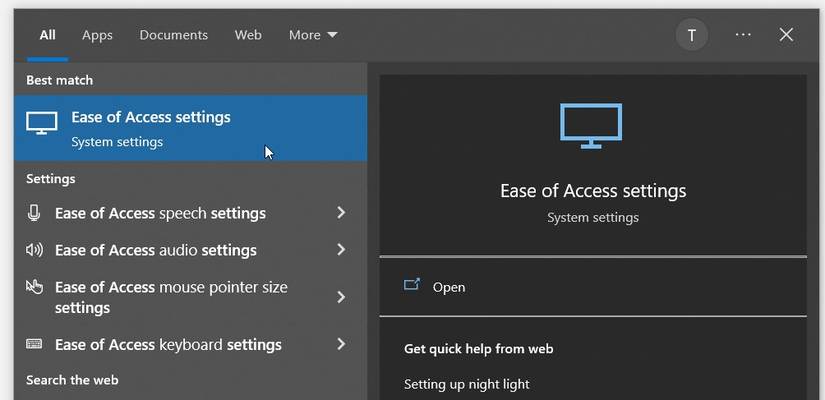825x400 pixels.
Task: Click the keyboard icon in Settings list
Action: click(x=34, y=344)
